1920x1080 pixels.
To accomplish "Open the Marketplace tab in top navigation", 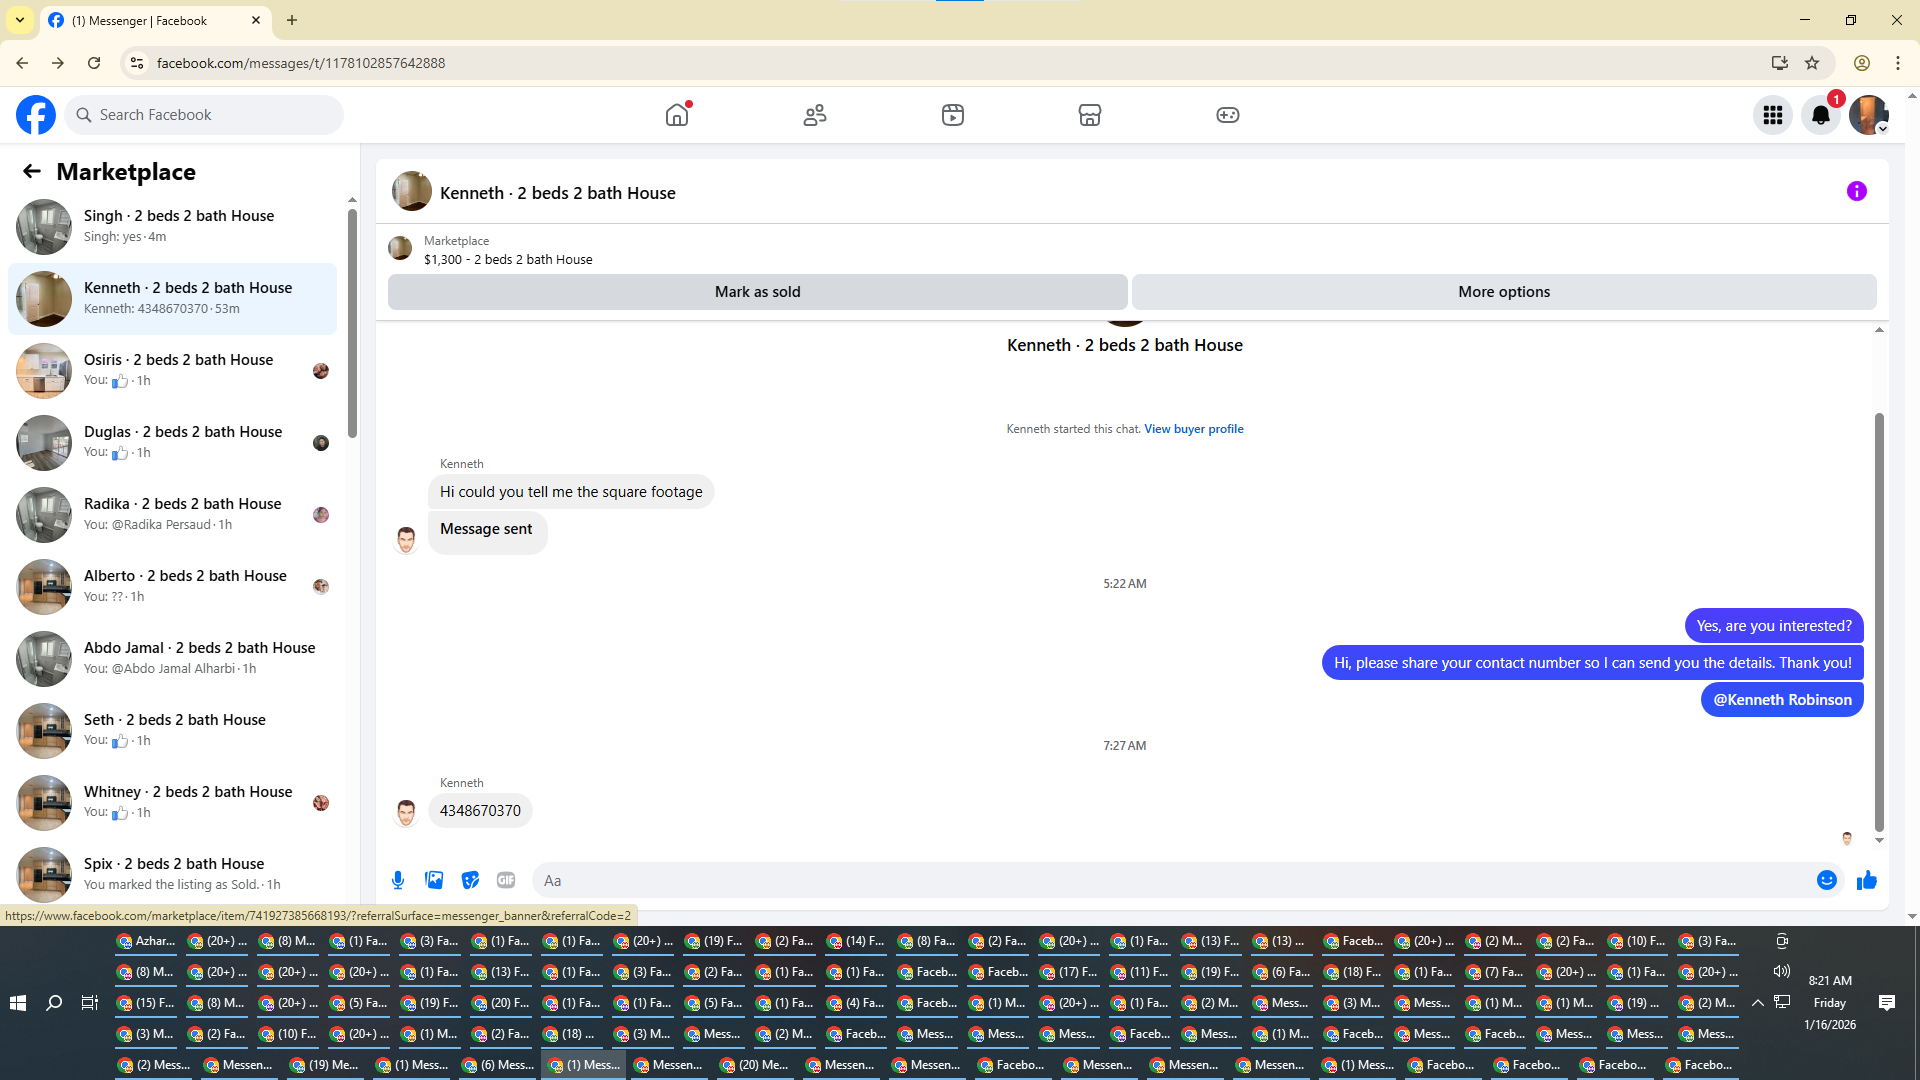I will [1089, 115].
